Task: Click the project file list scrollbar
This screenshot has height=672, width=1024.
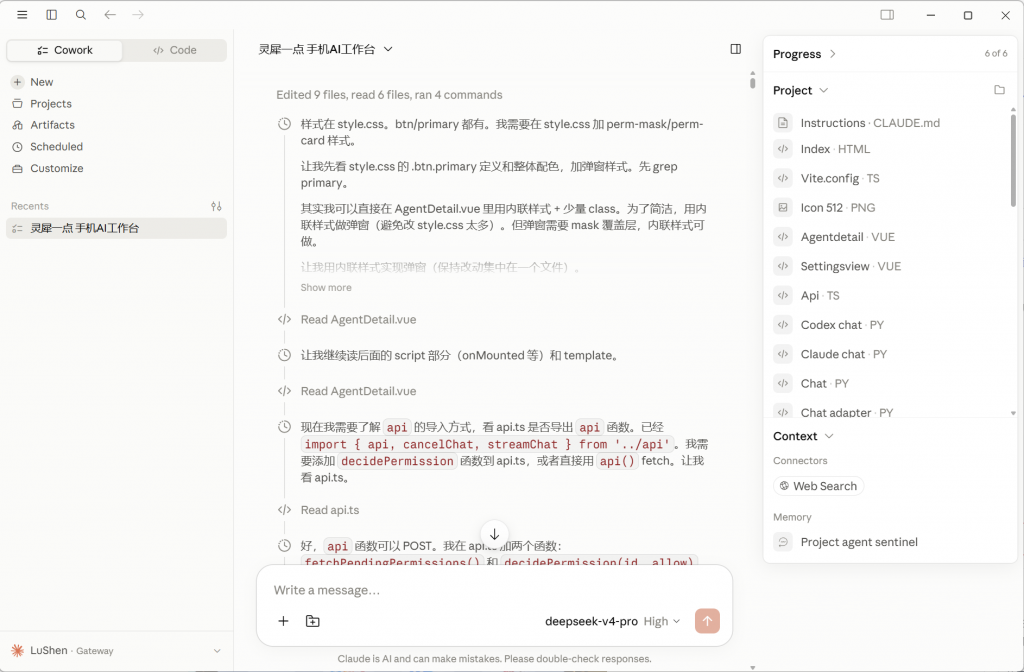Action: coord(1013,160)
